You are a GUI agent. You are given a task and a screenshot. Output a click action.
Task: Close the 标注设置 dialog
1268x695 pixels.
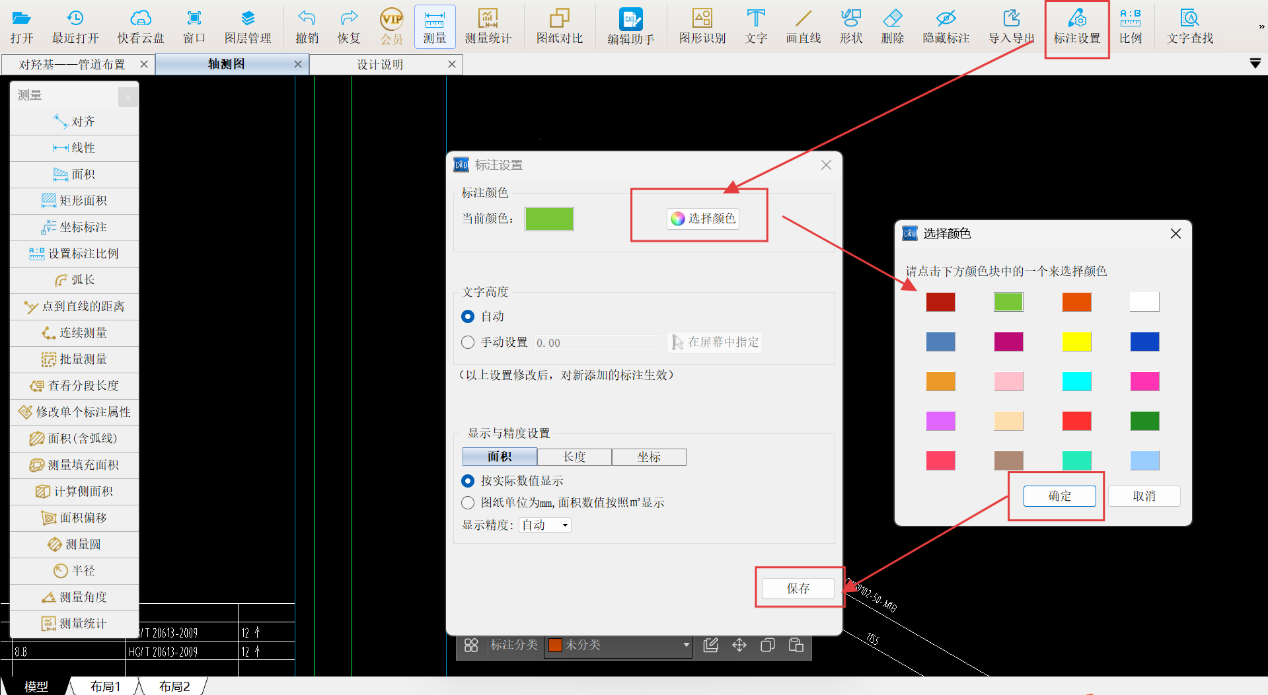click(826, 165)
